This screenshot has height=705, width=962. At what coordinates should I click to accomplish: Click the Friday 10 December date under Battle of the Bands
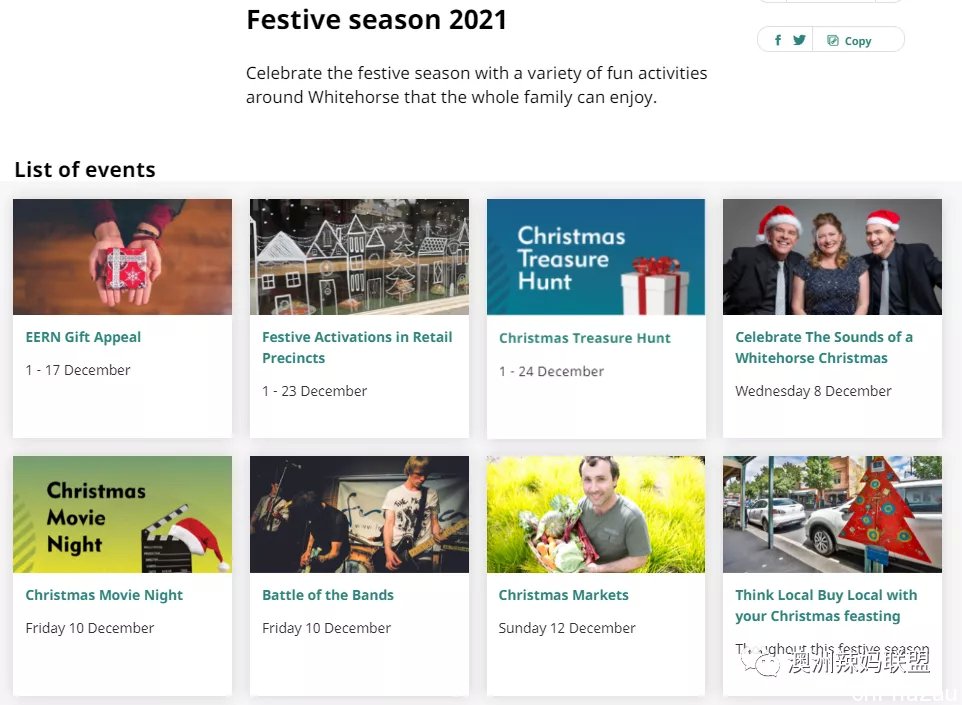pyautogui.click(x=326, y=628)
